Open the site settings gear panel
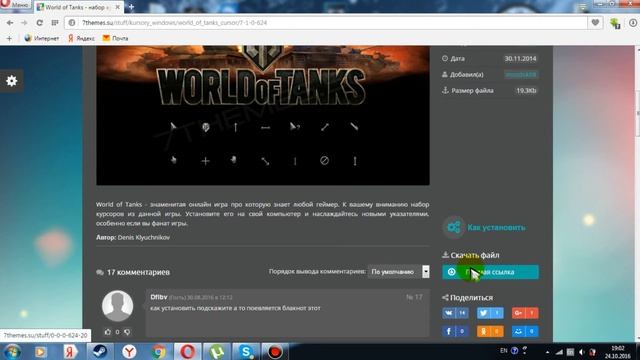This screenshot has width=640, height=360. (11, 80)
